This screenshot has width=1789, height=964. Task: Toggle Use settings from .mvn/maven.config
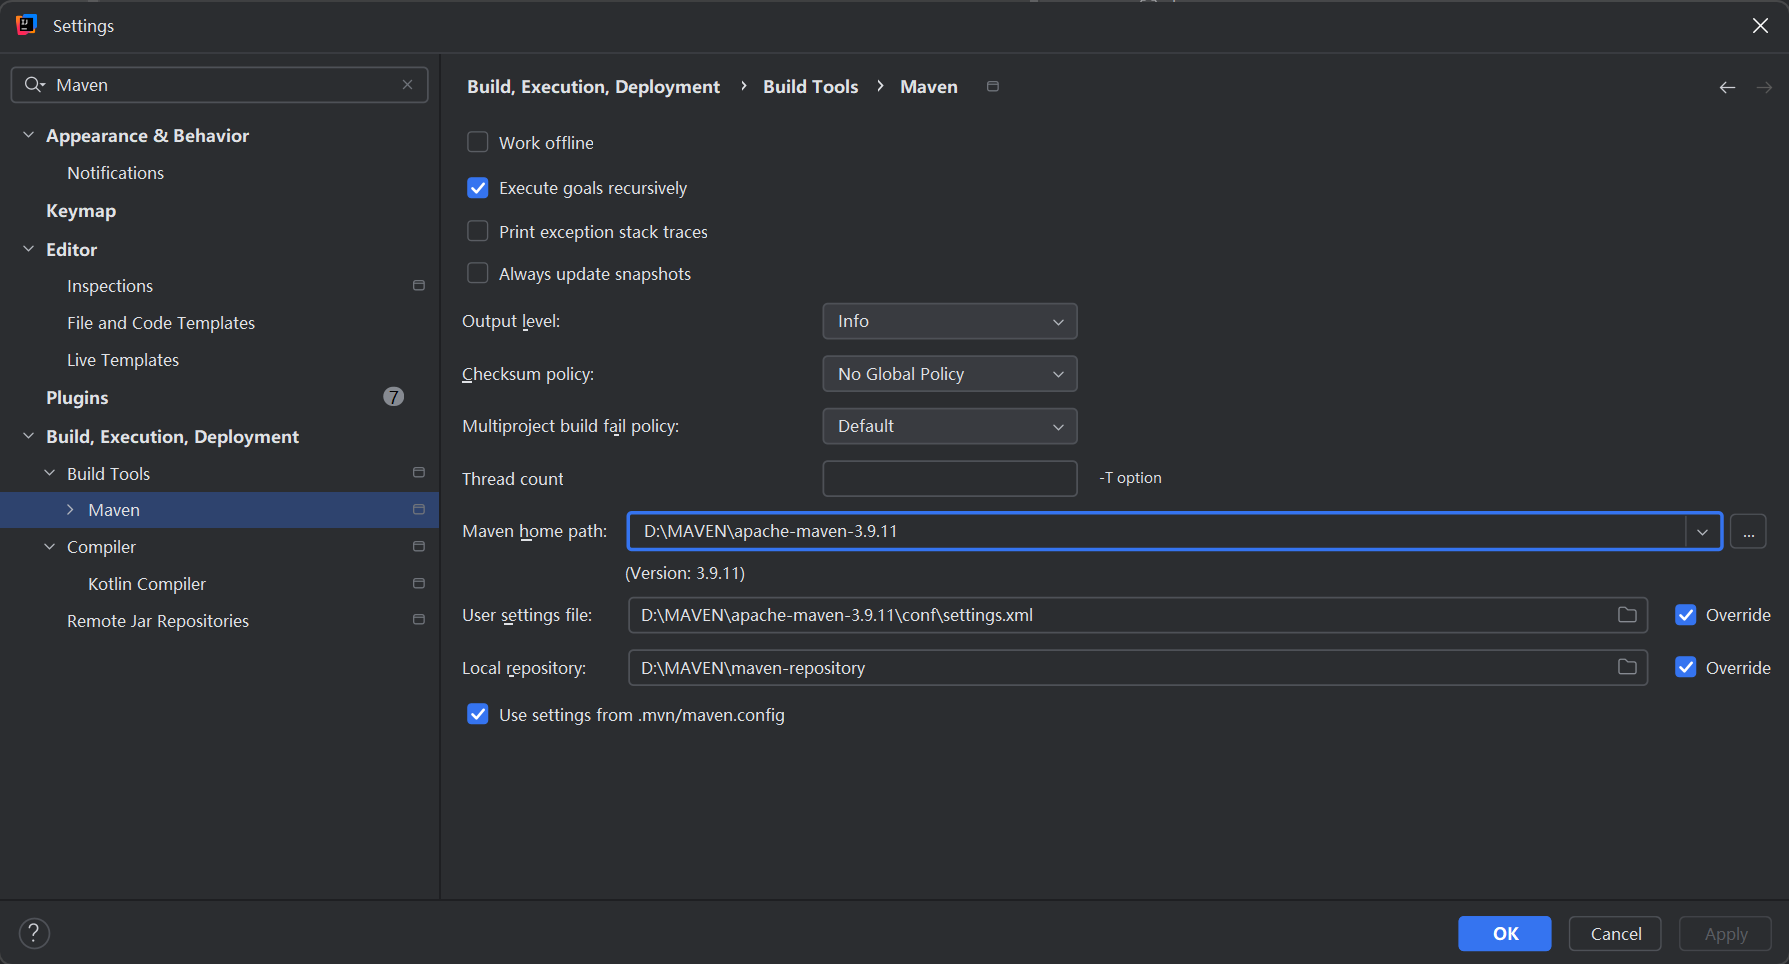click(478, 714)
